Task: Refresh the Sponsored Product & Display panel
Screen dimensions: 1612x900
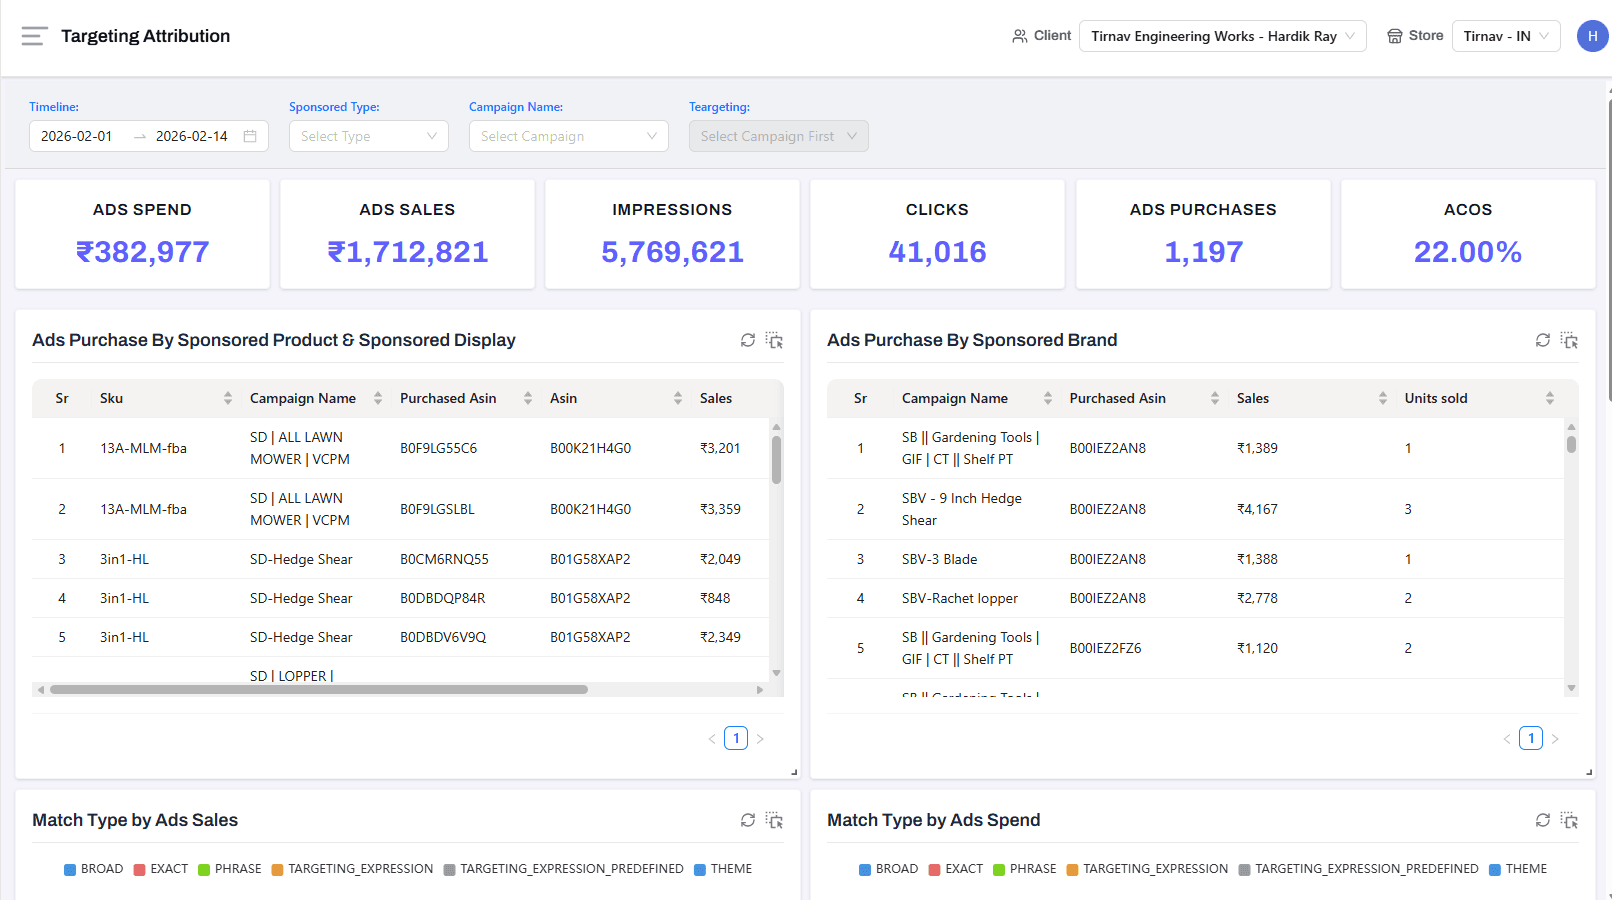Action: pyautogui.click(x=747, y=340)
